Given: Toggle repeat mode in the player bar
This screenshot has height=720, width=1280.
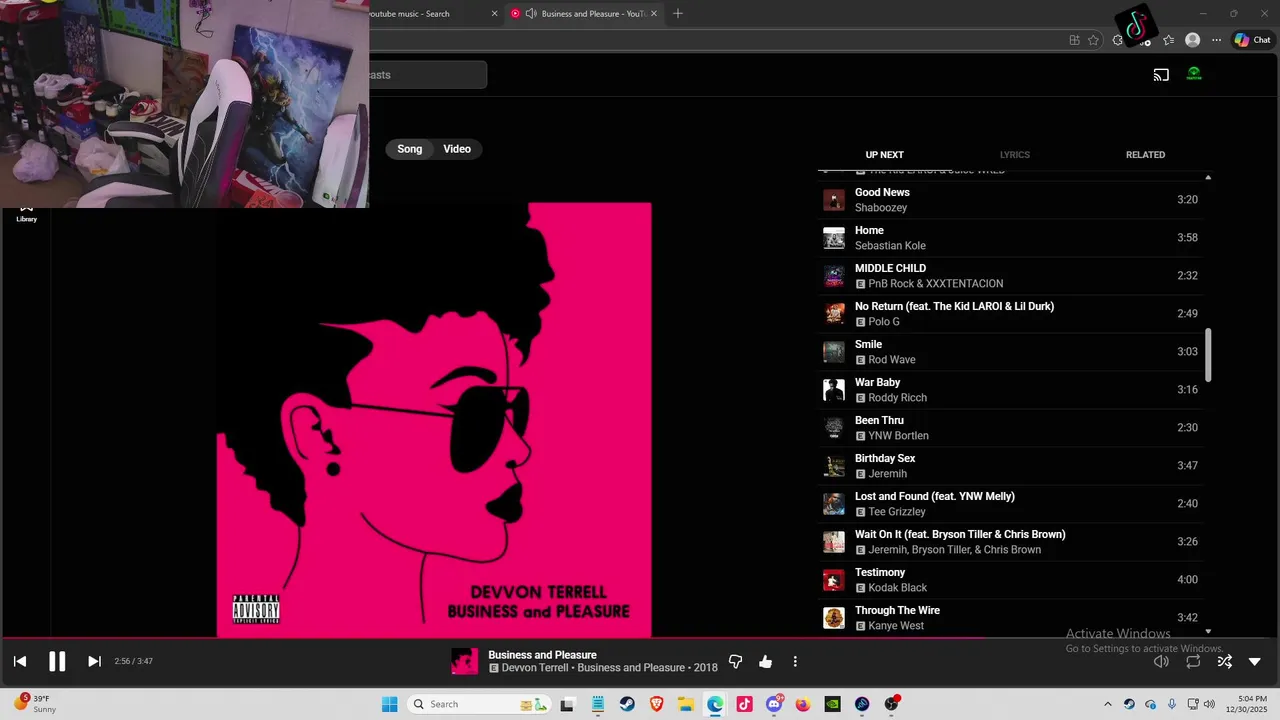Looking at the screenshot, I should click(1193, 661).
